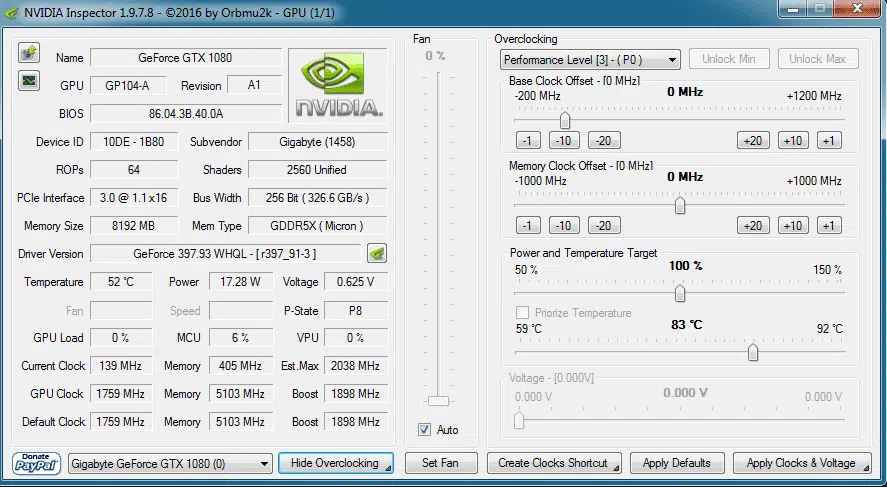Click the Memory Size value 8192 MB

(x=134, y=226)
